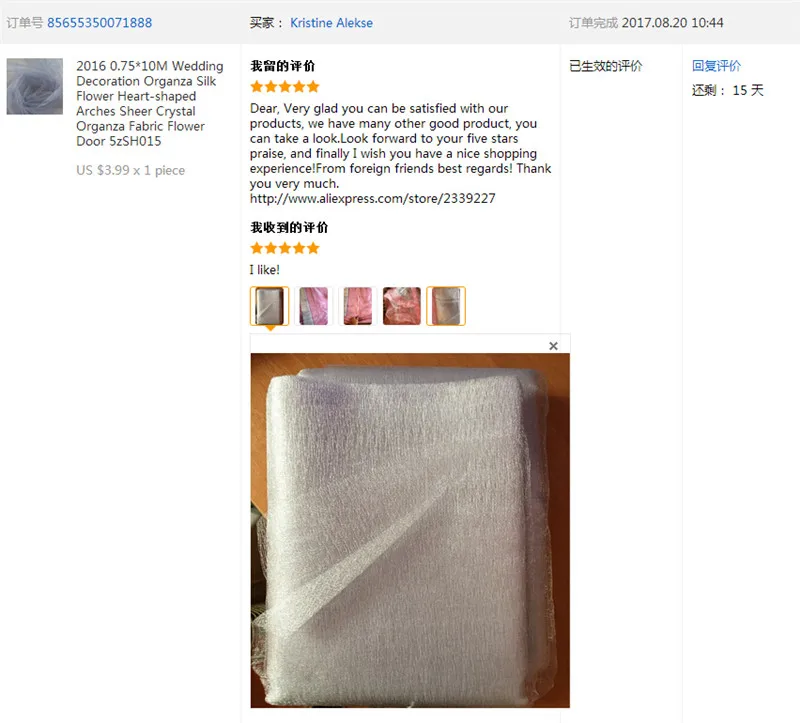Viewport: 800px width, 723px height.
Task: Click the US $3.99 x 1 piece price
Action: pyautogui.click(x=131, y=170)
